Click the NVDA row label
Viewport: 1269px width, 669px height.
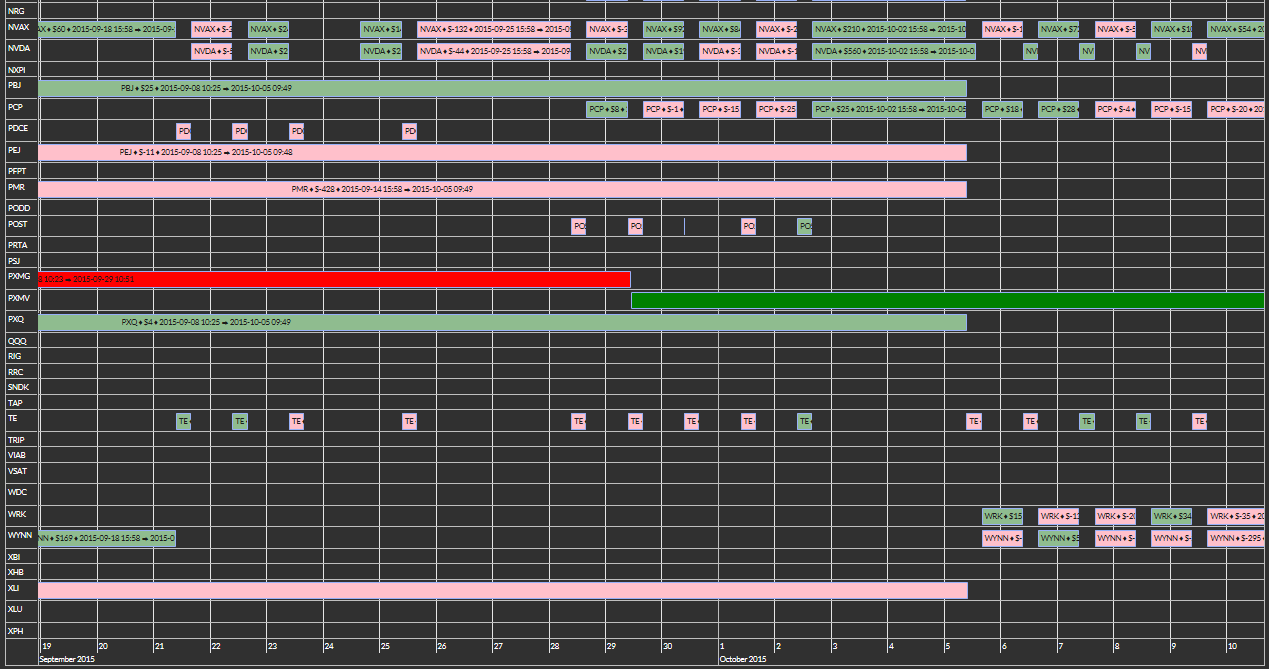click(18, 48)
